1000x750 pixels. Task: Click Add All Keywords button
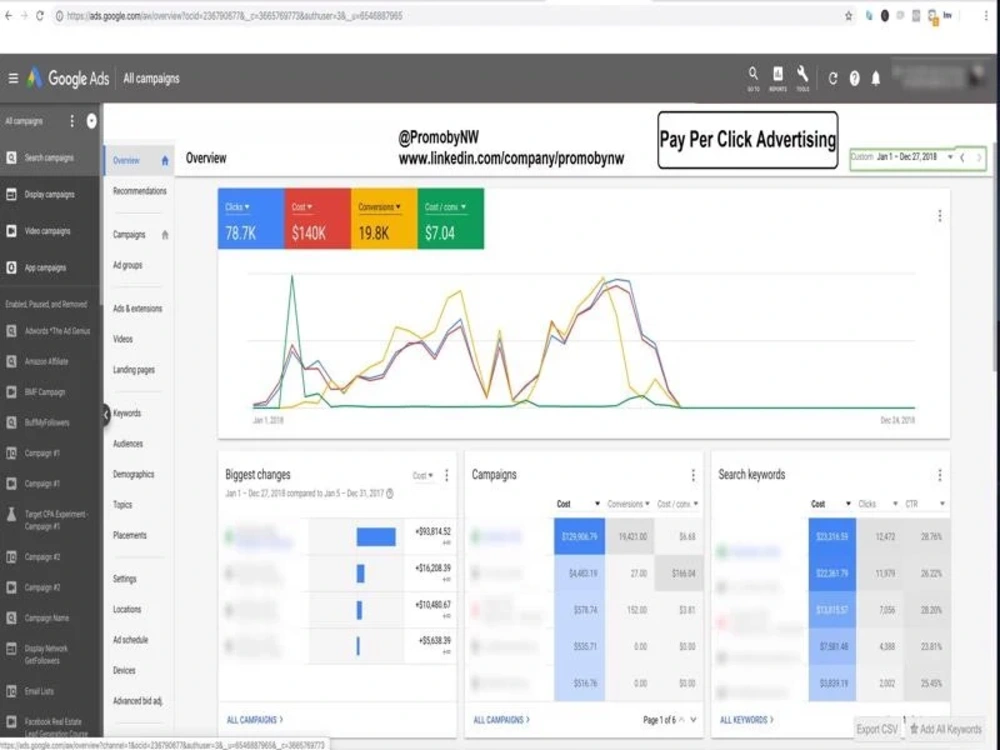[946, 729]
